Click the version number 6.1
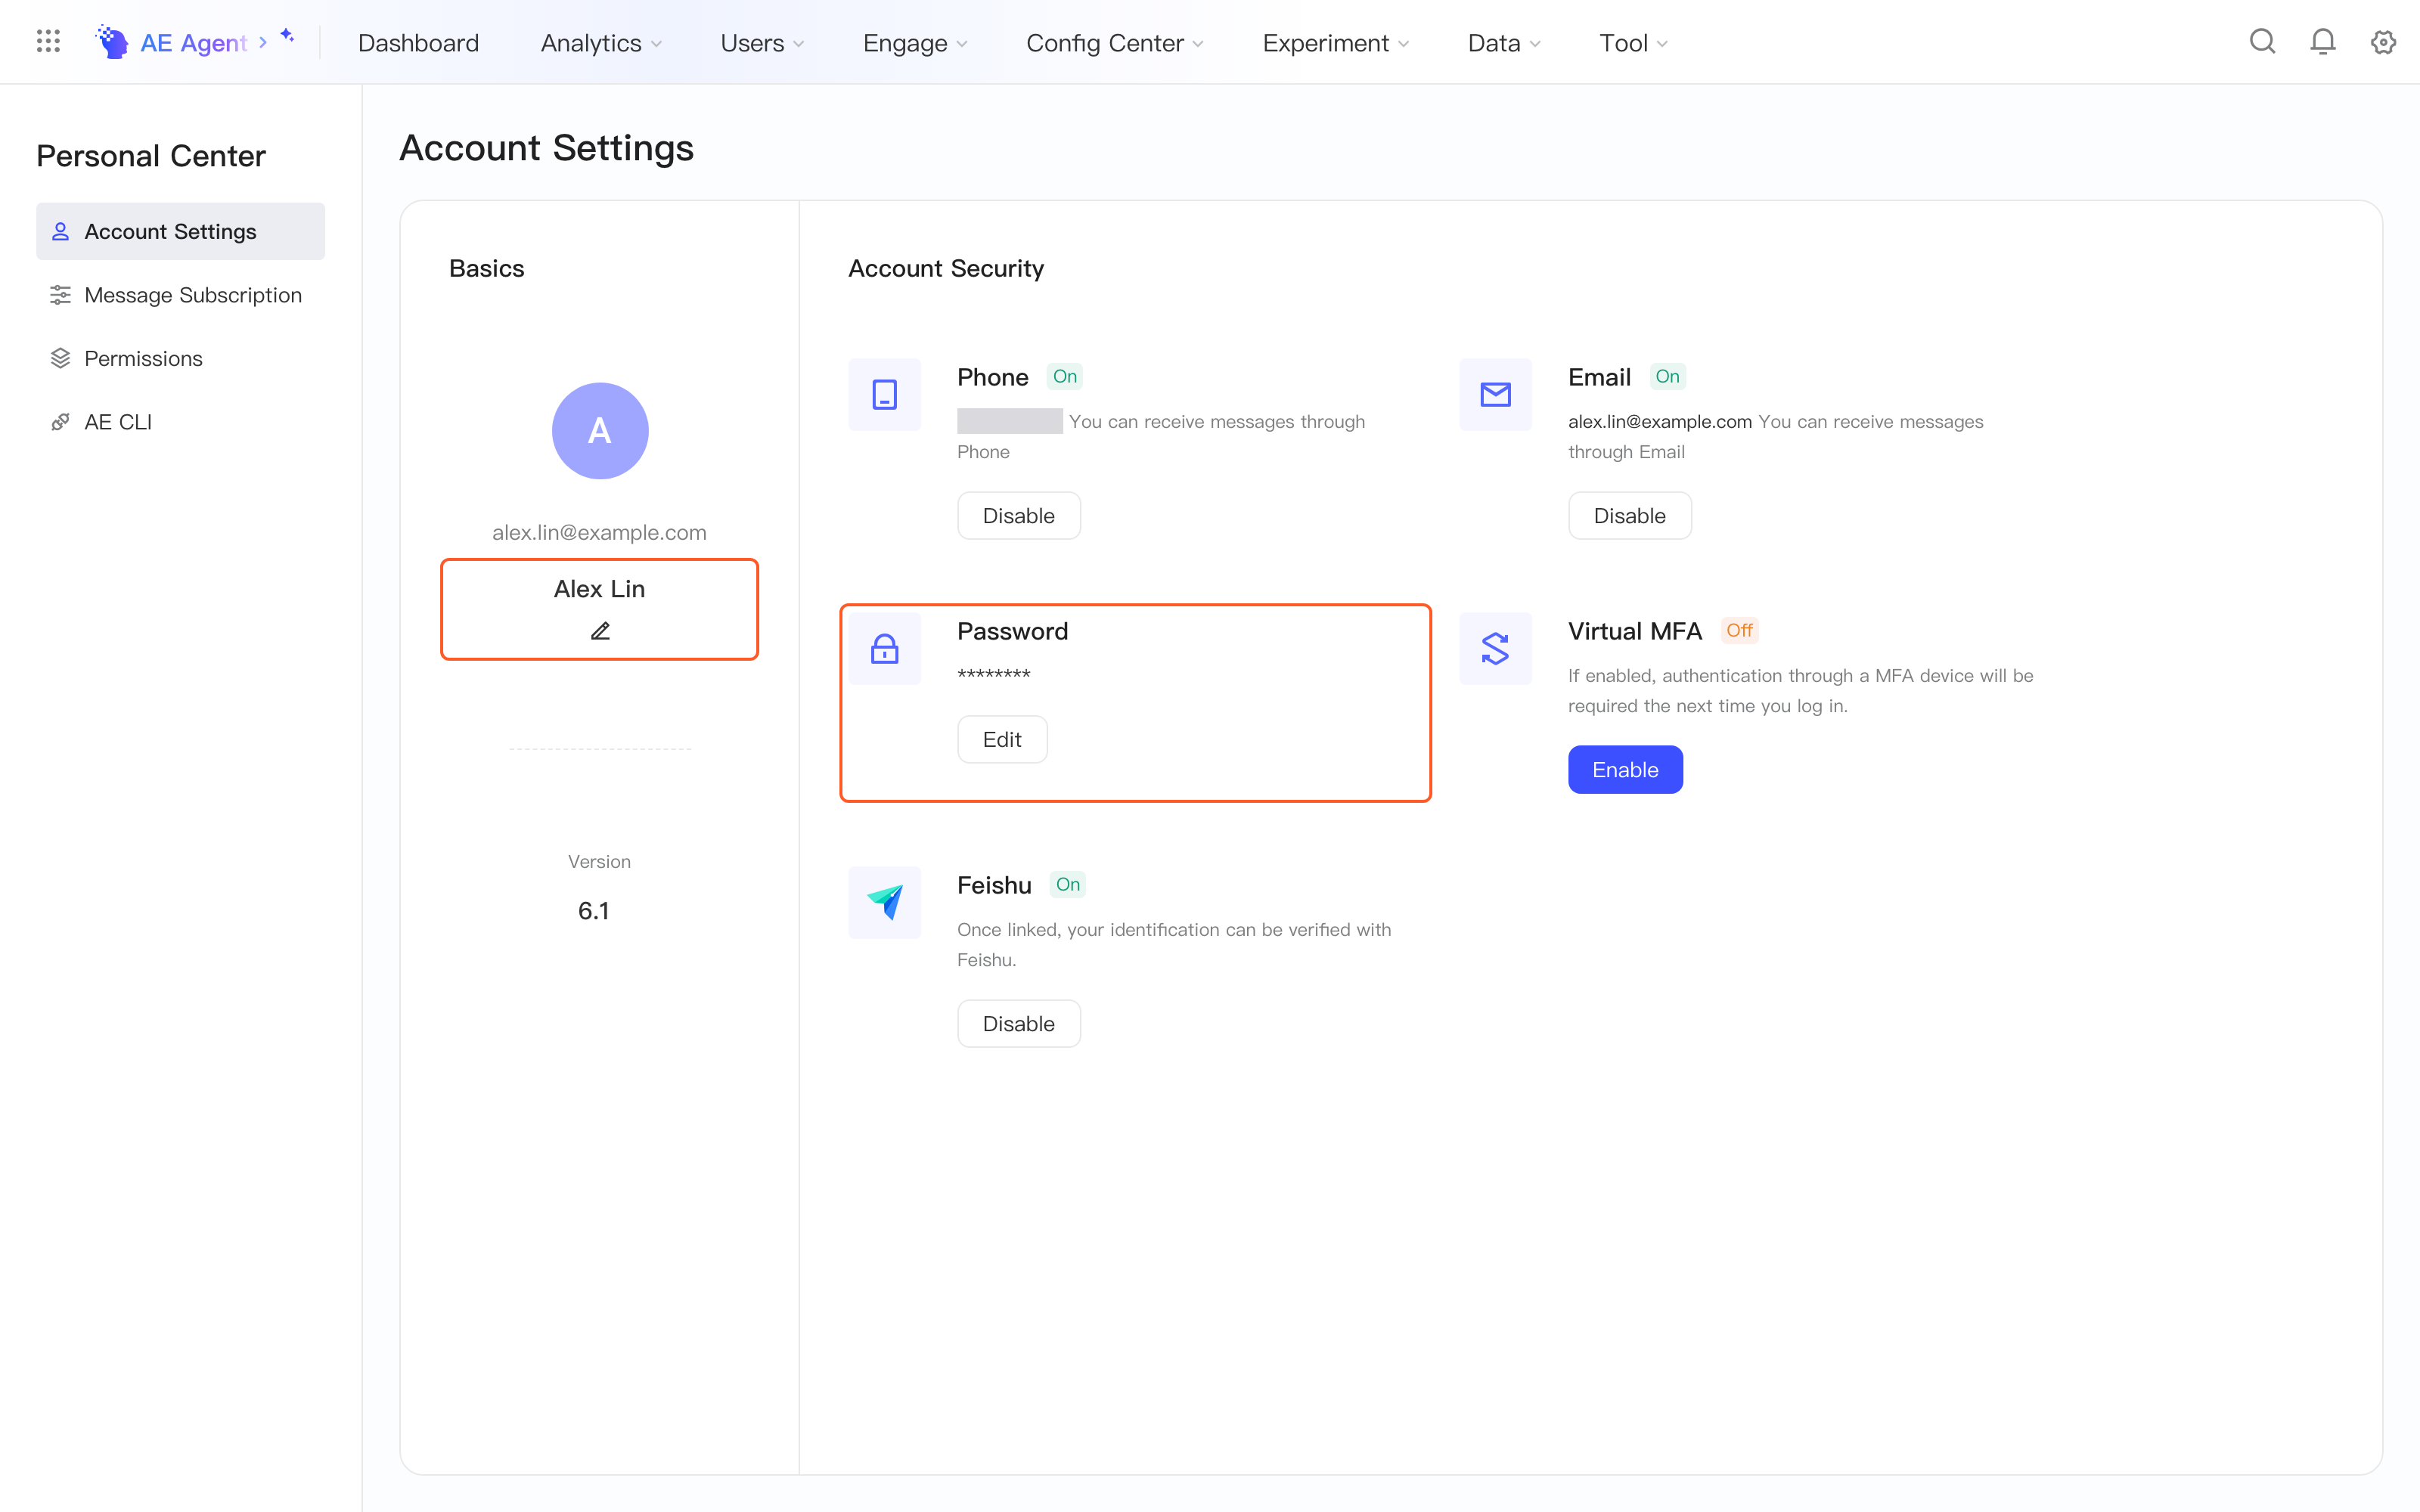The image size is (2420, 1512). (x=593, y=911)
